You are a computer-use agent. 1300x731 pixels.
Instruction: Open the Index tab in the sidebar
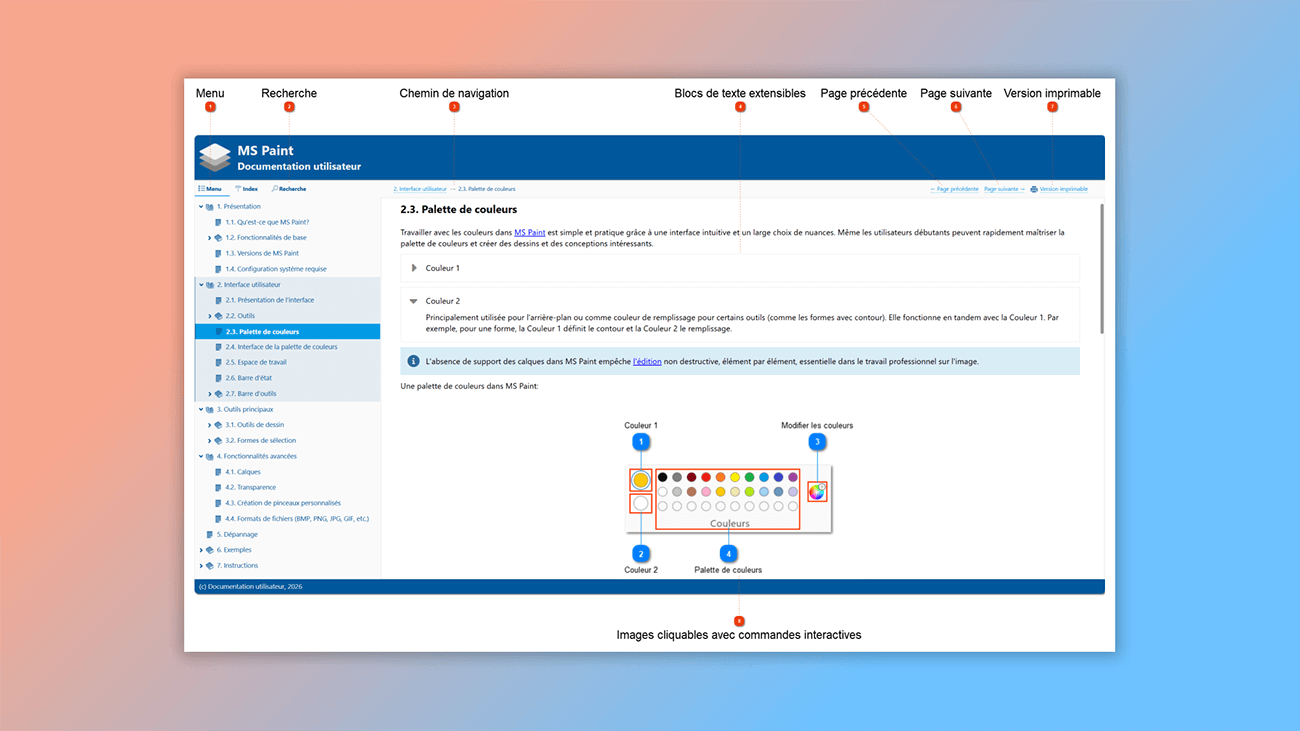[x=247, y=188]
